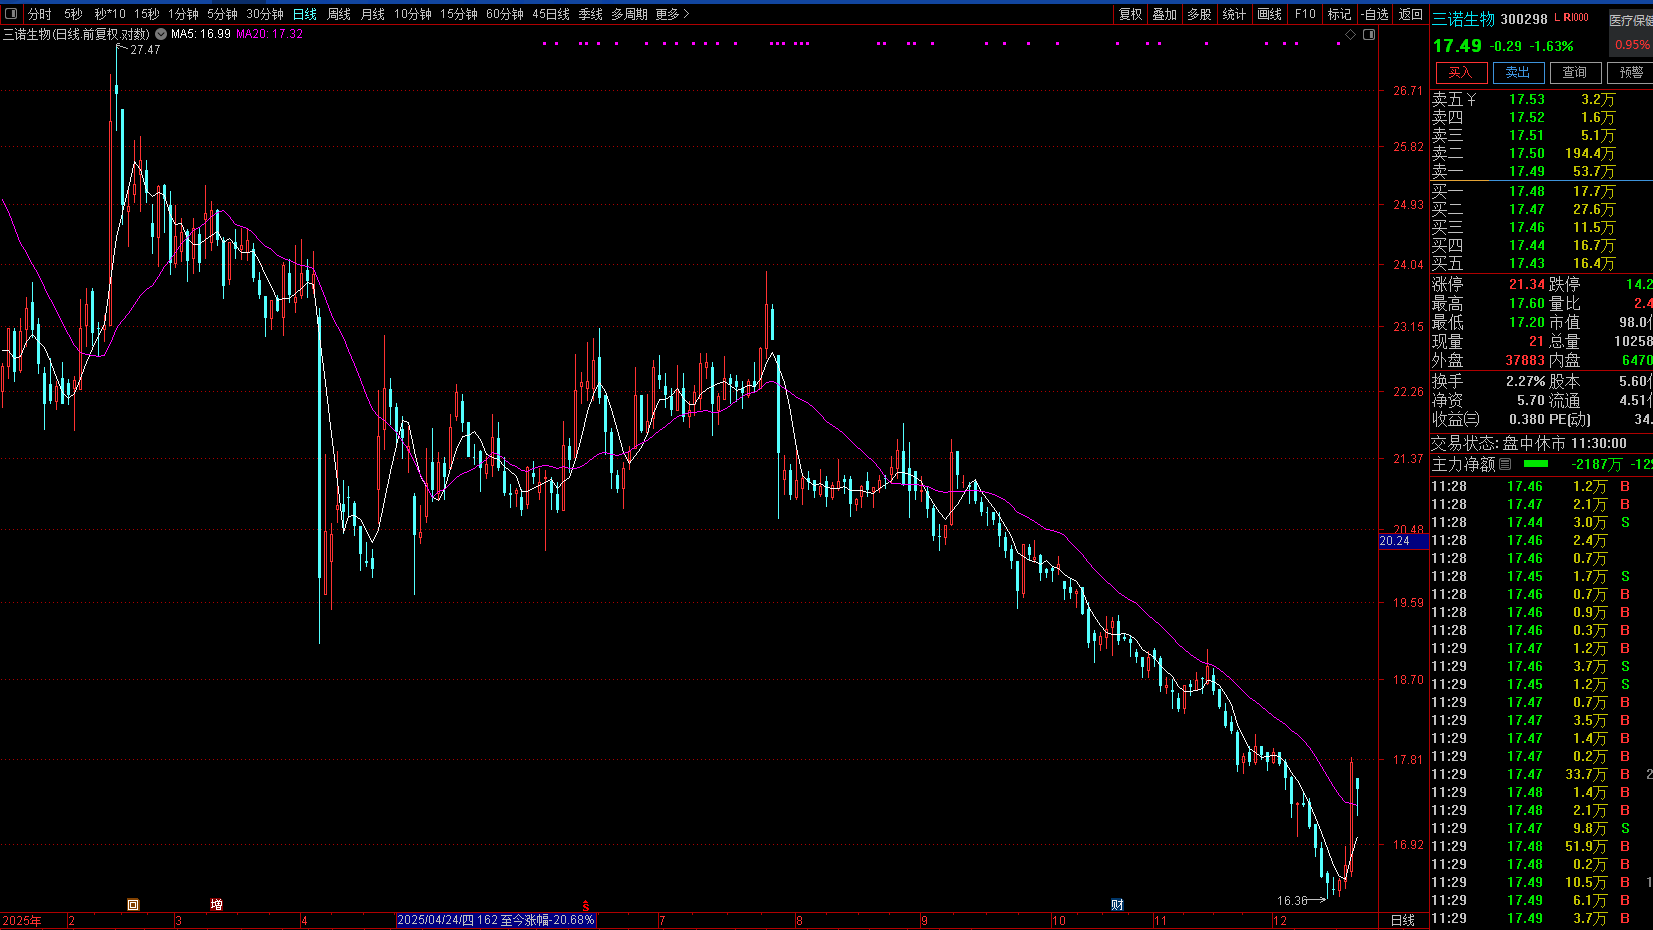Click the 返回 back button
Viewport: 1653px width, 930px height.
1411,14
